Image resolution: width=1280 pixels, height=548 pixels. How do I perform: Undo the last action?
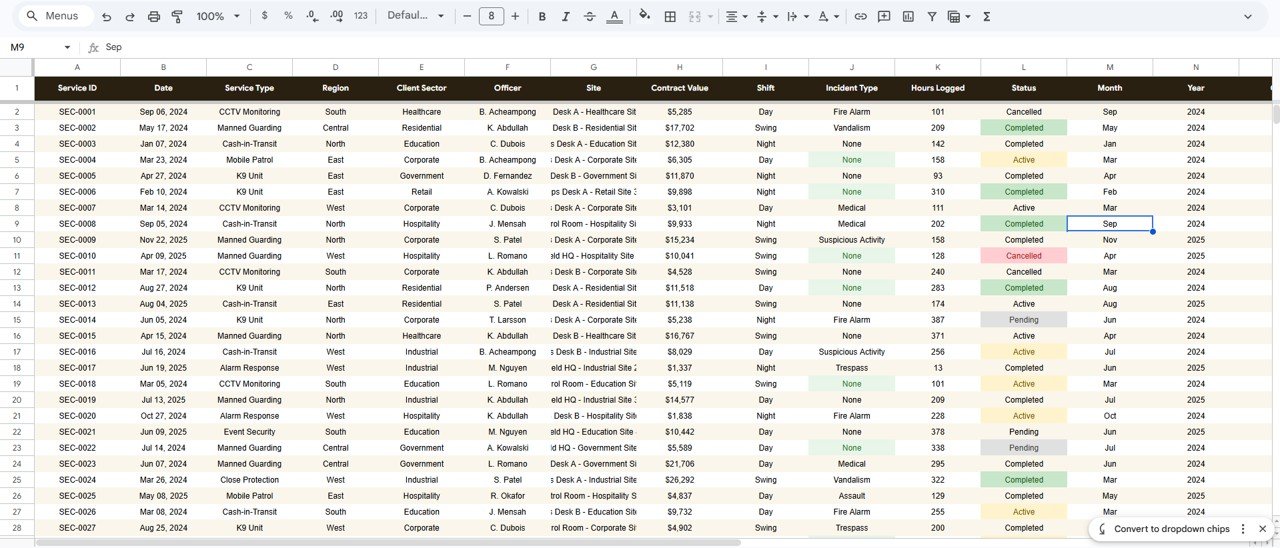[x=106, y=16]
